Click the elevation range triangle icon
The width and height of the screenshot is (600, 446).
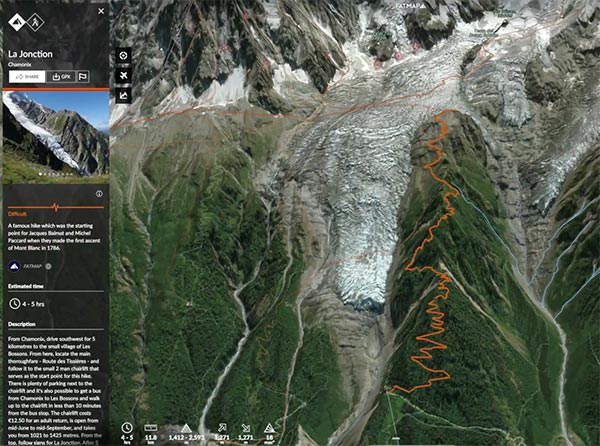186,428
